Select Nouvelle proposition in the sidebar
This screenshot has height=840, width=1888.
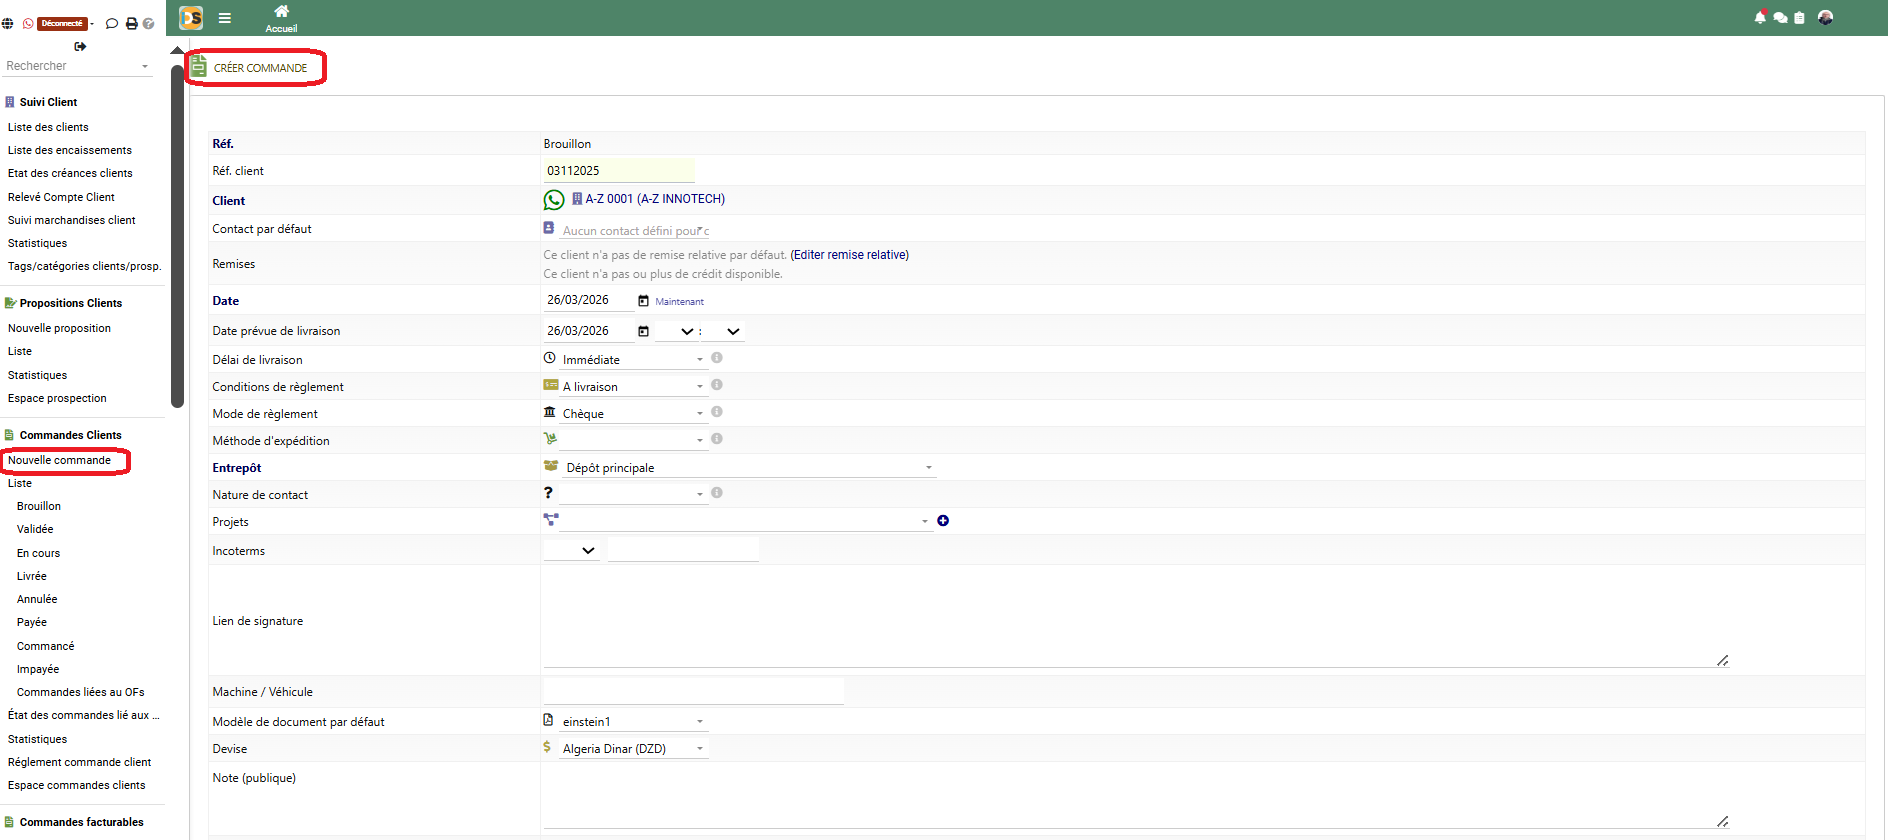coord(59,328)
